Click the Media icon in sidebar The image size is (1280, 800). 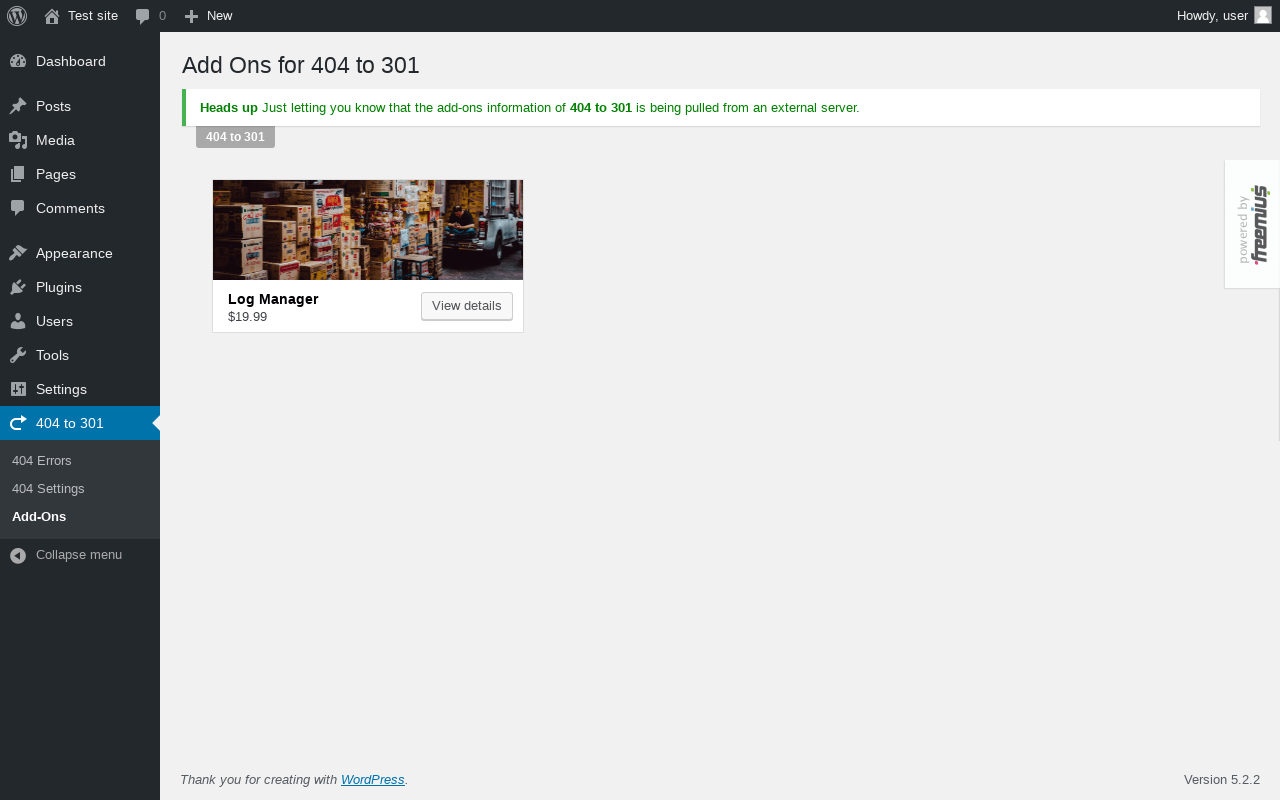click(x=18, y=140)
